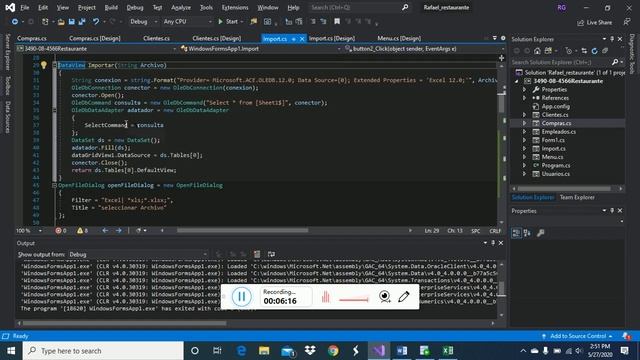Screen dimensions: 640x360
Task: Open the Debug menu
Action: click(x=135, y=7)
